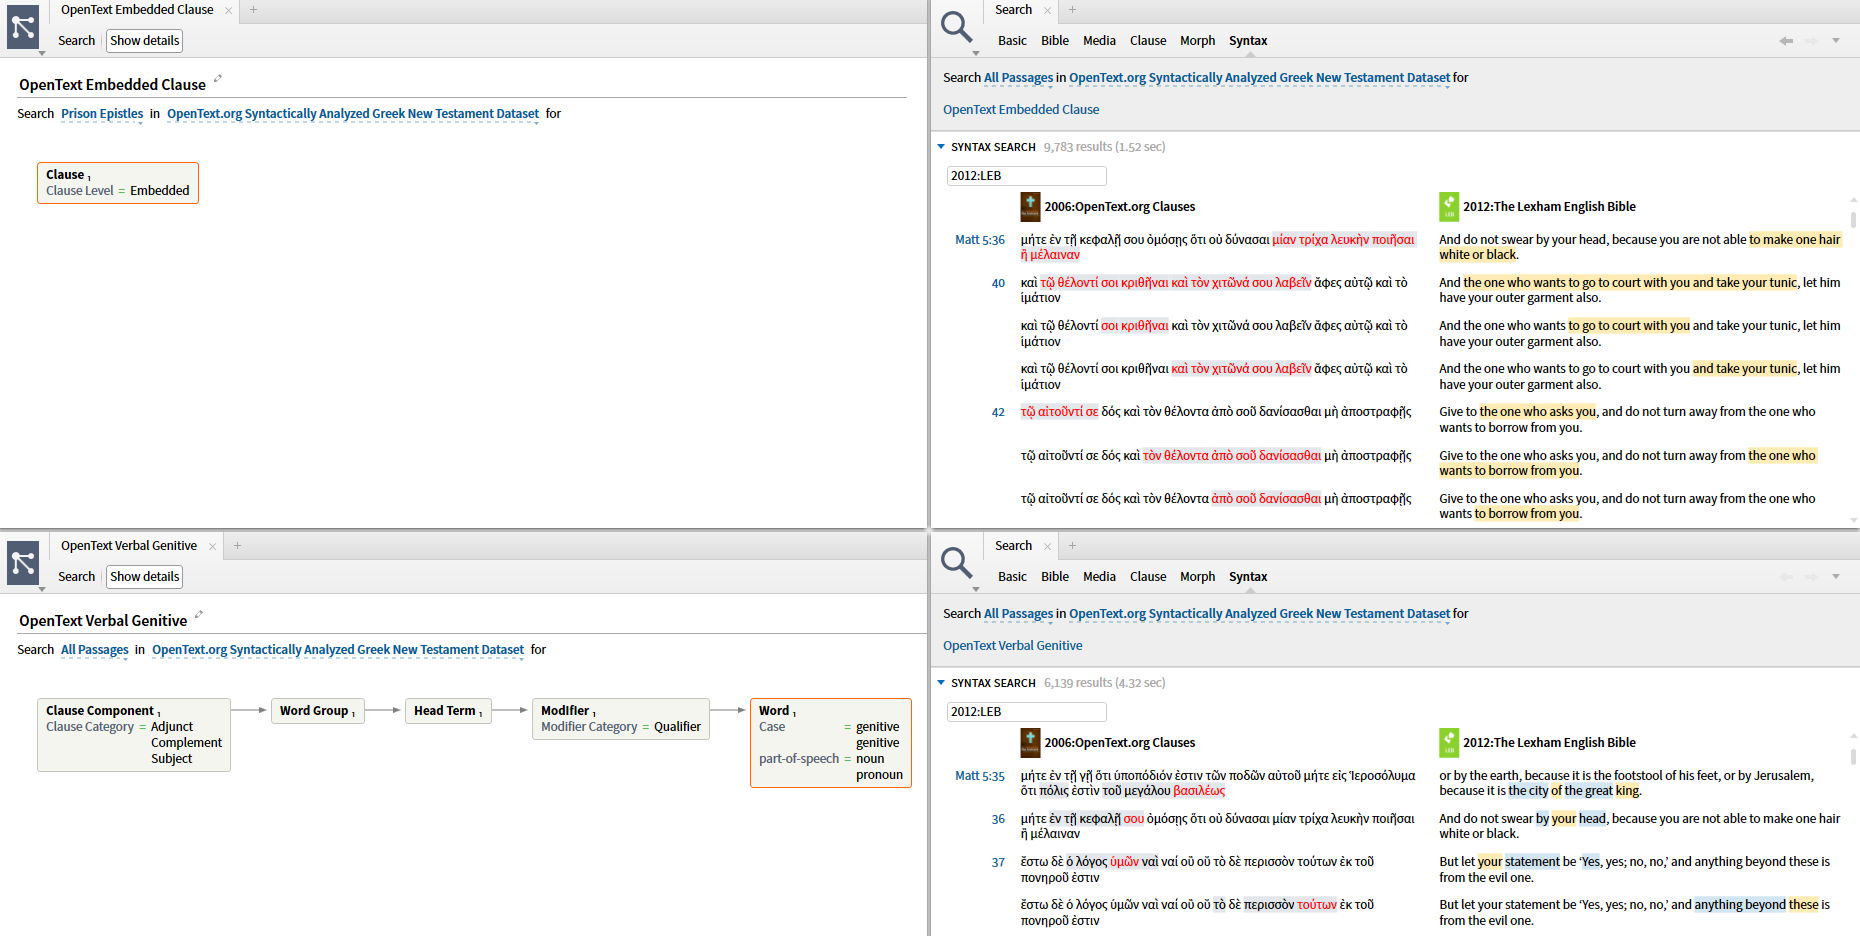The image size is (1860, 936).
Task: Click Show details in the Verbal Genitive panel
Action: pos(145,577)
